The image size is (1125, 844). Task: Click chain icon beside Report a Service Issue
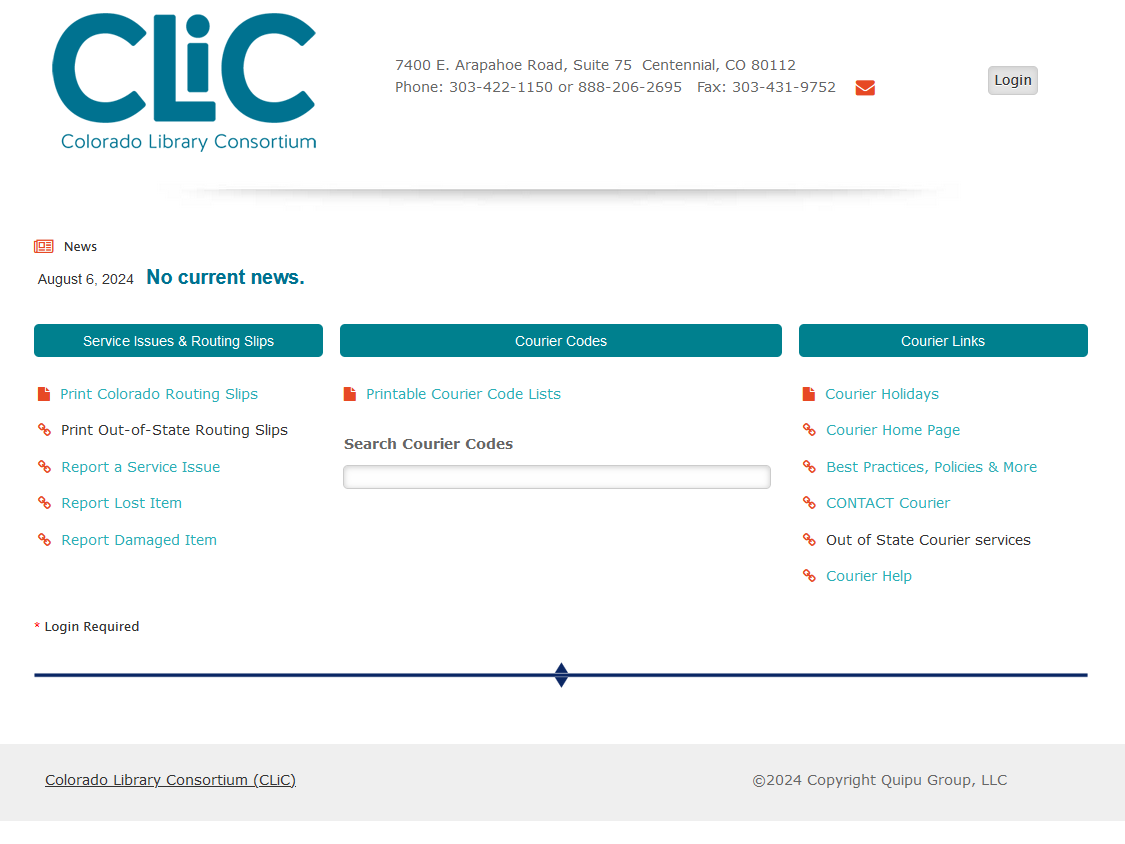[x=44, y=467]
